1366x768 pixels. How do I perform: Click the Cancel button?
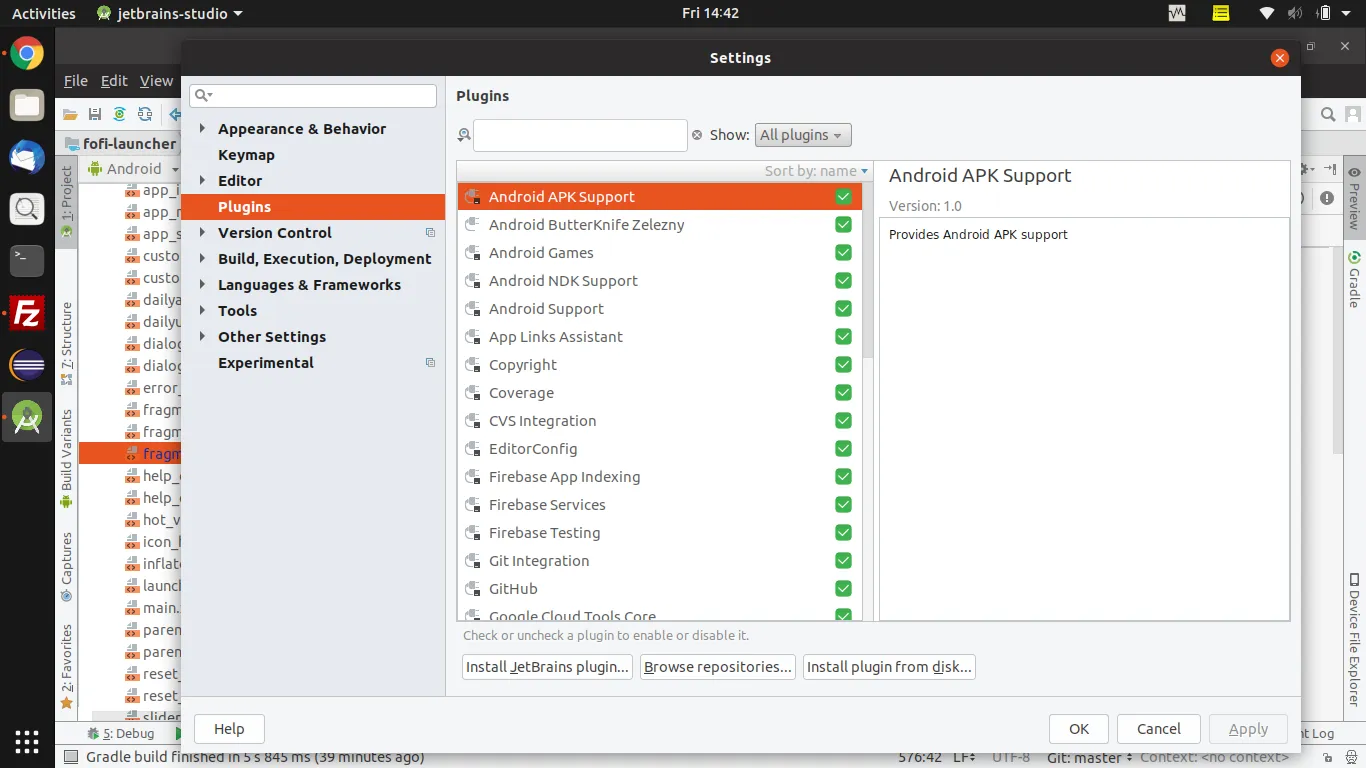pos(1159,729)
